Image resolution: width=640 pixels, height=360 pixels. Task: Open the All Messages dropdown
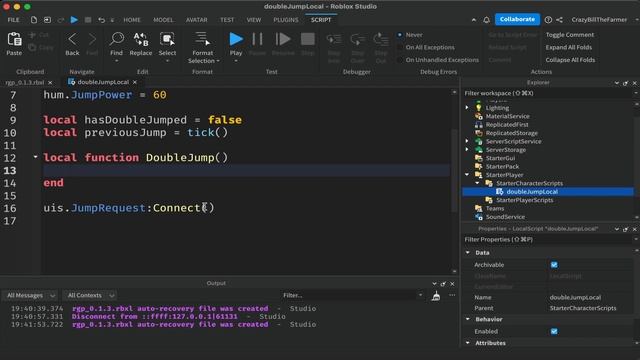point(31,295)
